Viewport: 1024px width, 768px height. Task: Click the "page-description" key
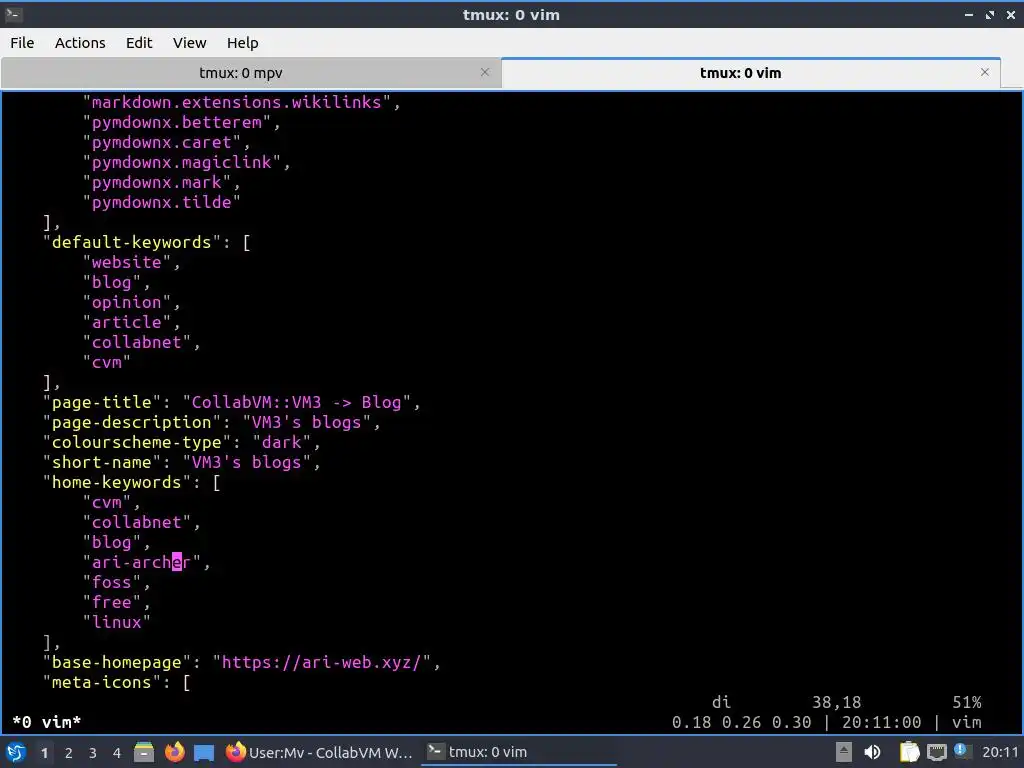click(132, 423)
